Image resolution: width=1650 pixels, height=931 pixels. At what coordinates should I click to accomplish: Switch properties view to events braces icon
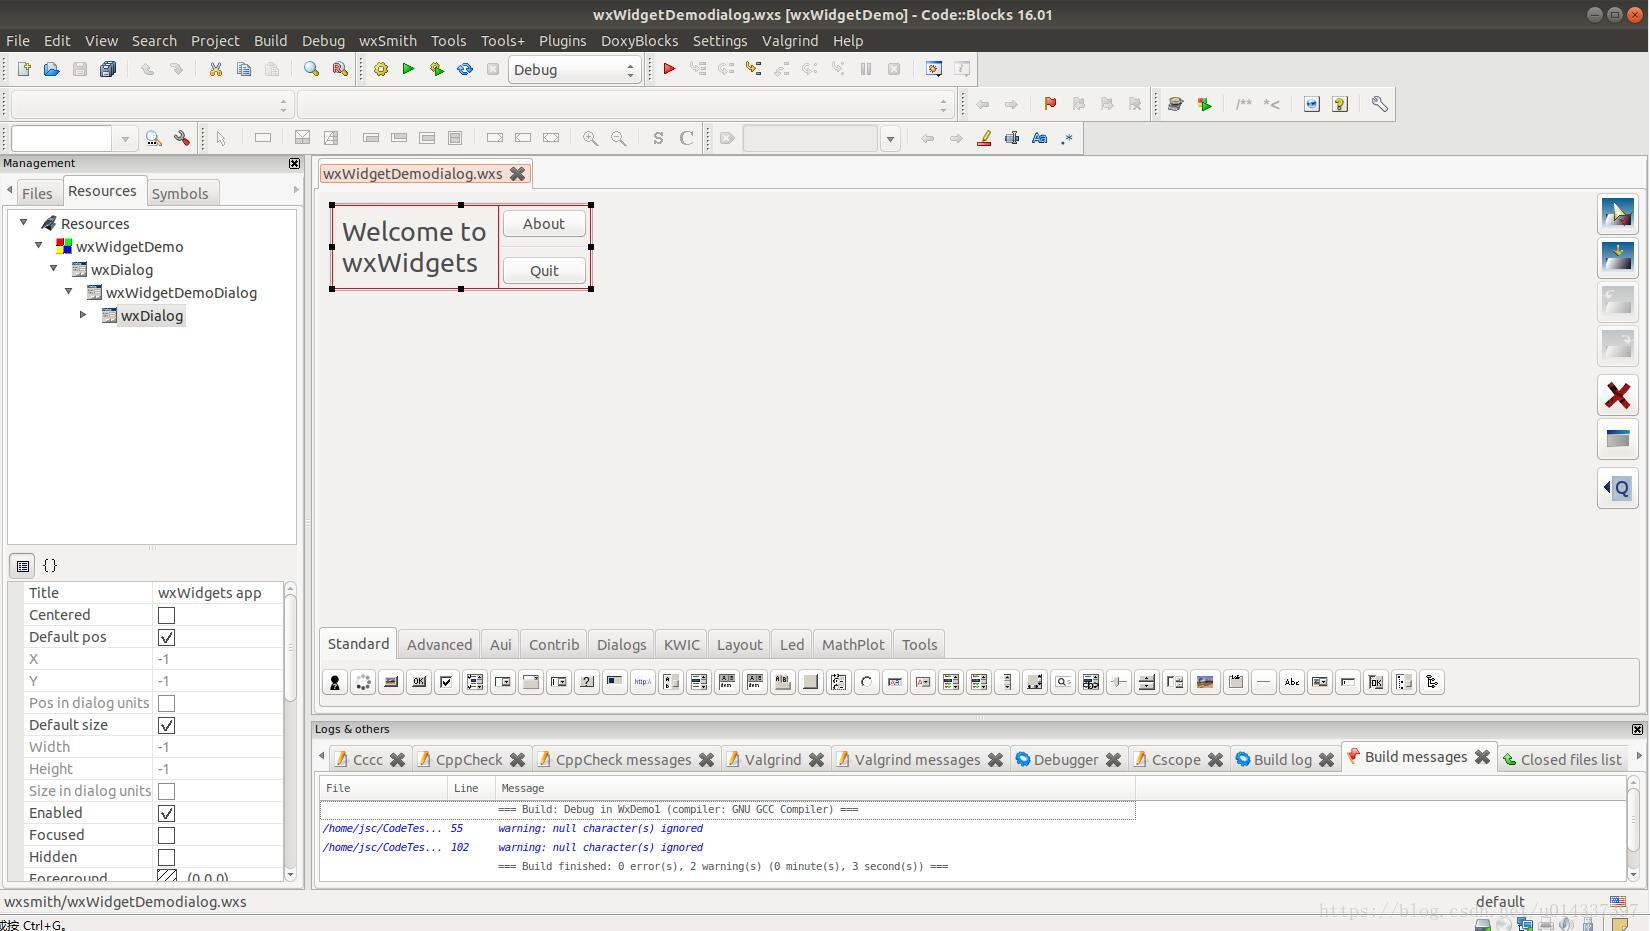tap(50, 565)
